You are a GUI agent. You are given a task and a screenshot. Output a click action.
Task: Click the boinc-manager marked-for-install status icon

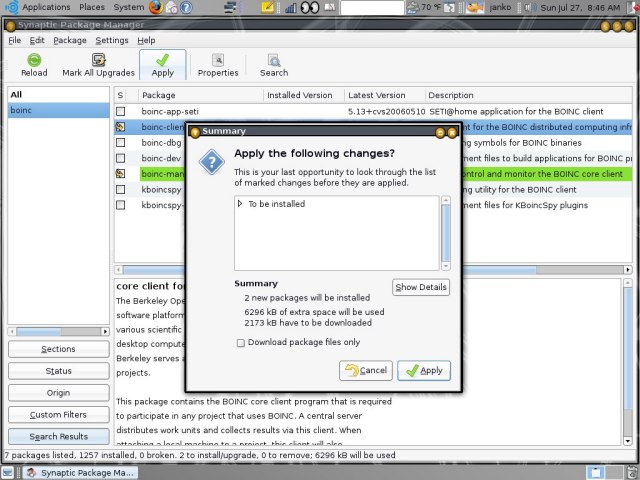tap(120, 173)
